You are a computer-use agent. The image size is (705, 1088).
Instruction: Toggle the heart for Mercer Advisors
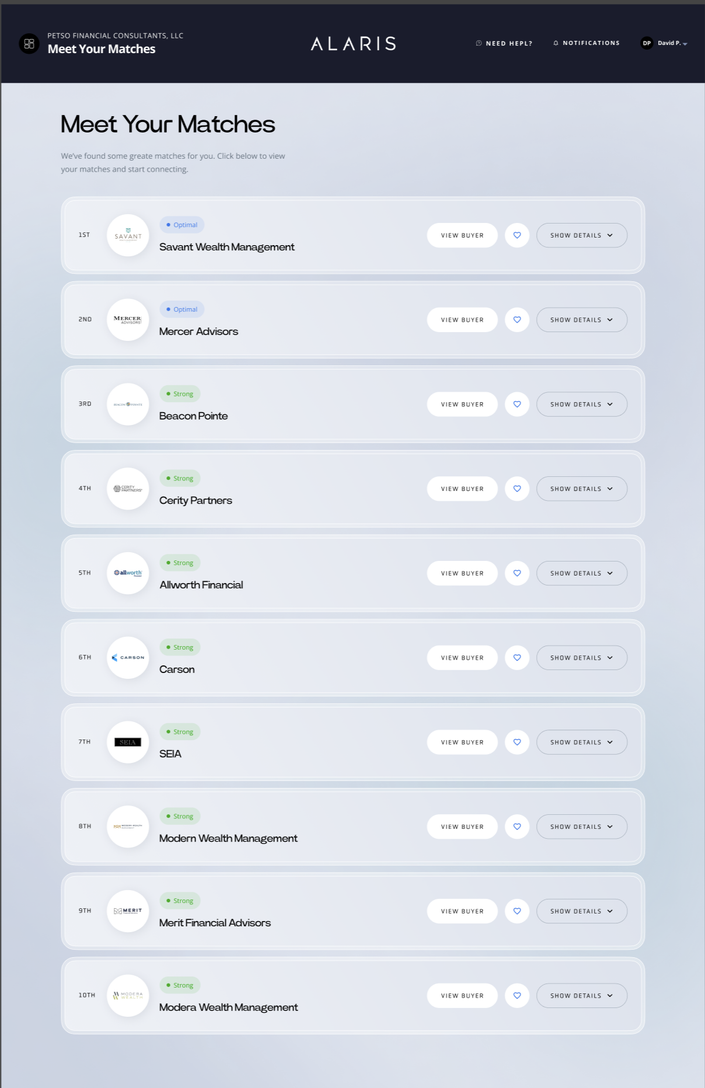[x=517, y=320]
